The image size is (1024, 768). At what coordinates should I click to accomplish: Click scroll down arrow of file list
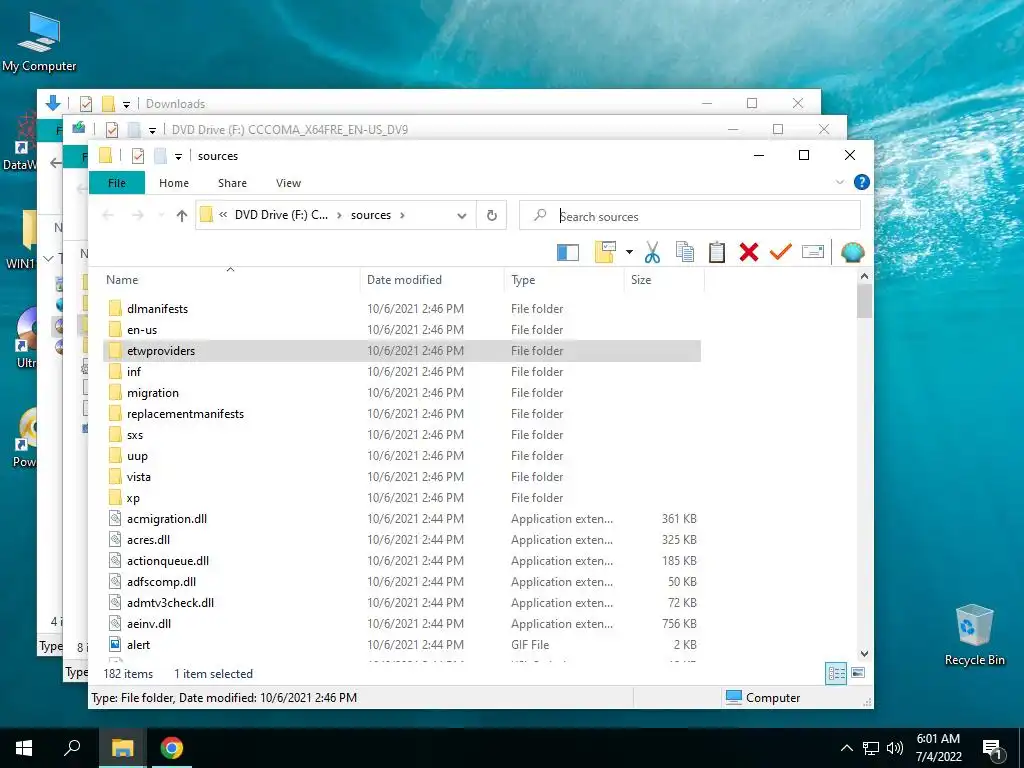[x=864, y=653]
